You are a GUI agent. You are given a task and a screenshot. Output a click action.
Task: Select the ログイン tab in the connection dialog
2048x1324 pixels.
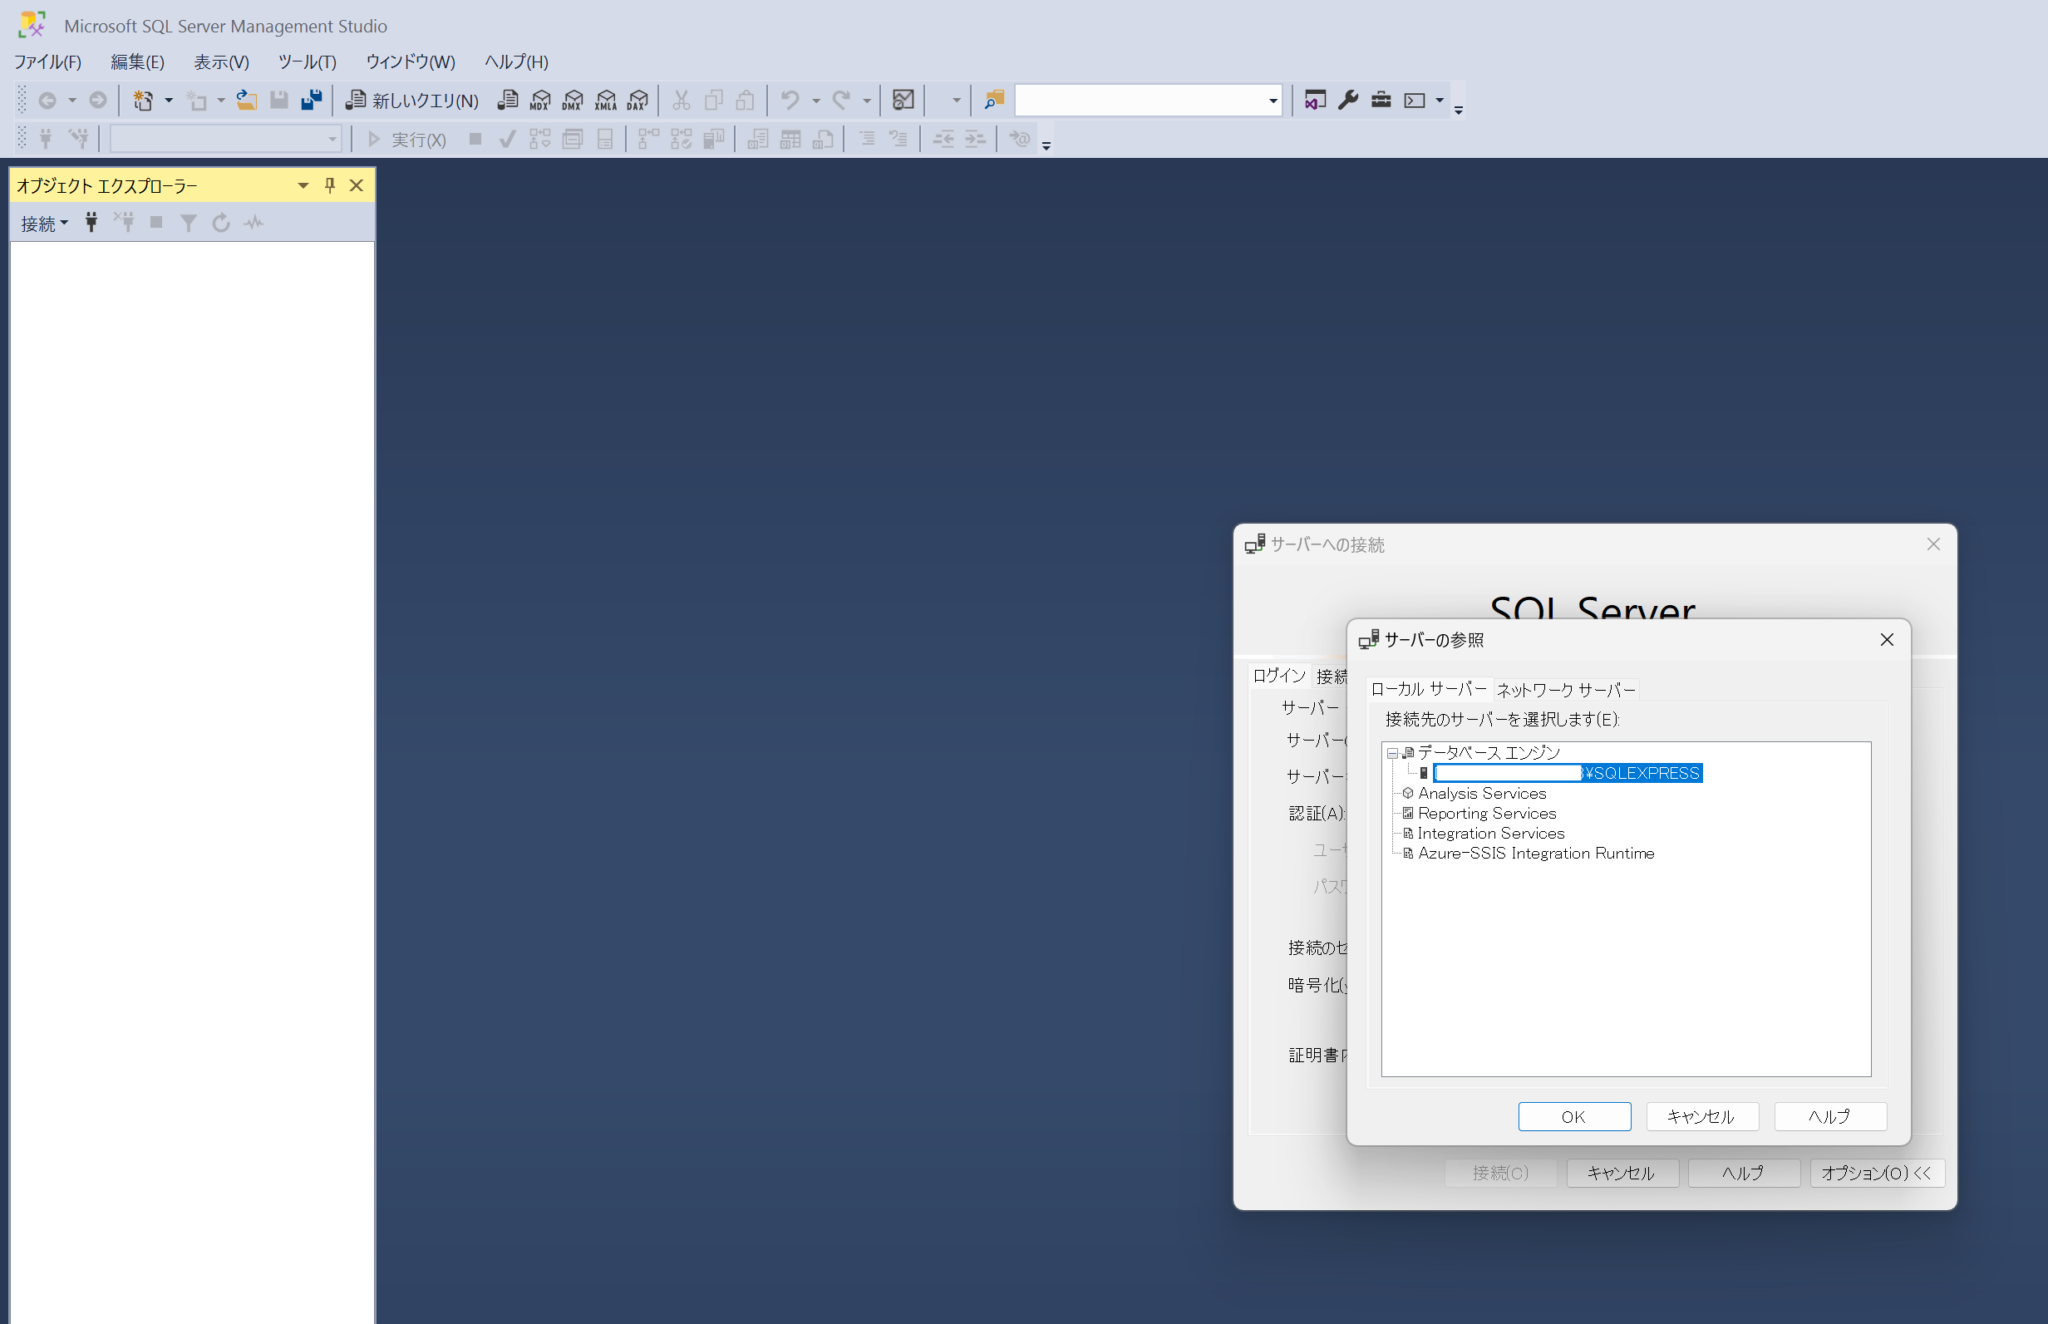tap(1278, 675)
